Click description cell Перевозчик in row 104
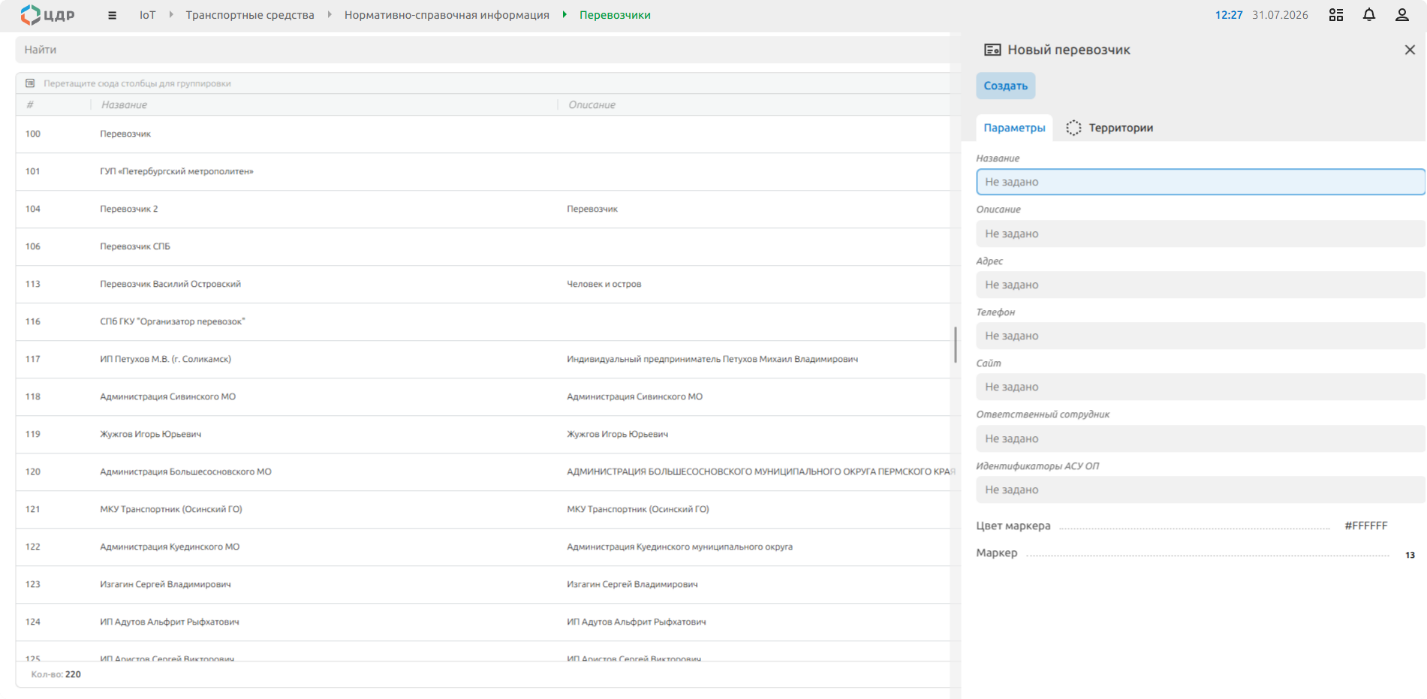 [x=592, y=209]
